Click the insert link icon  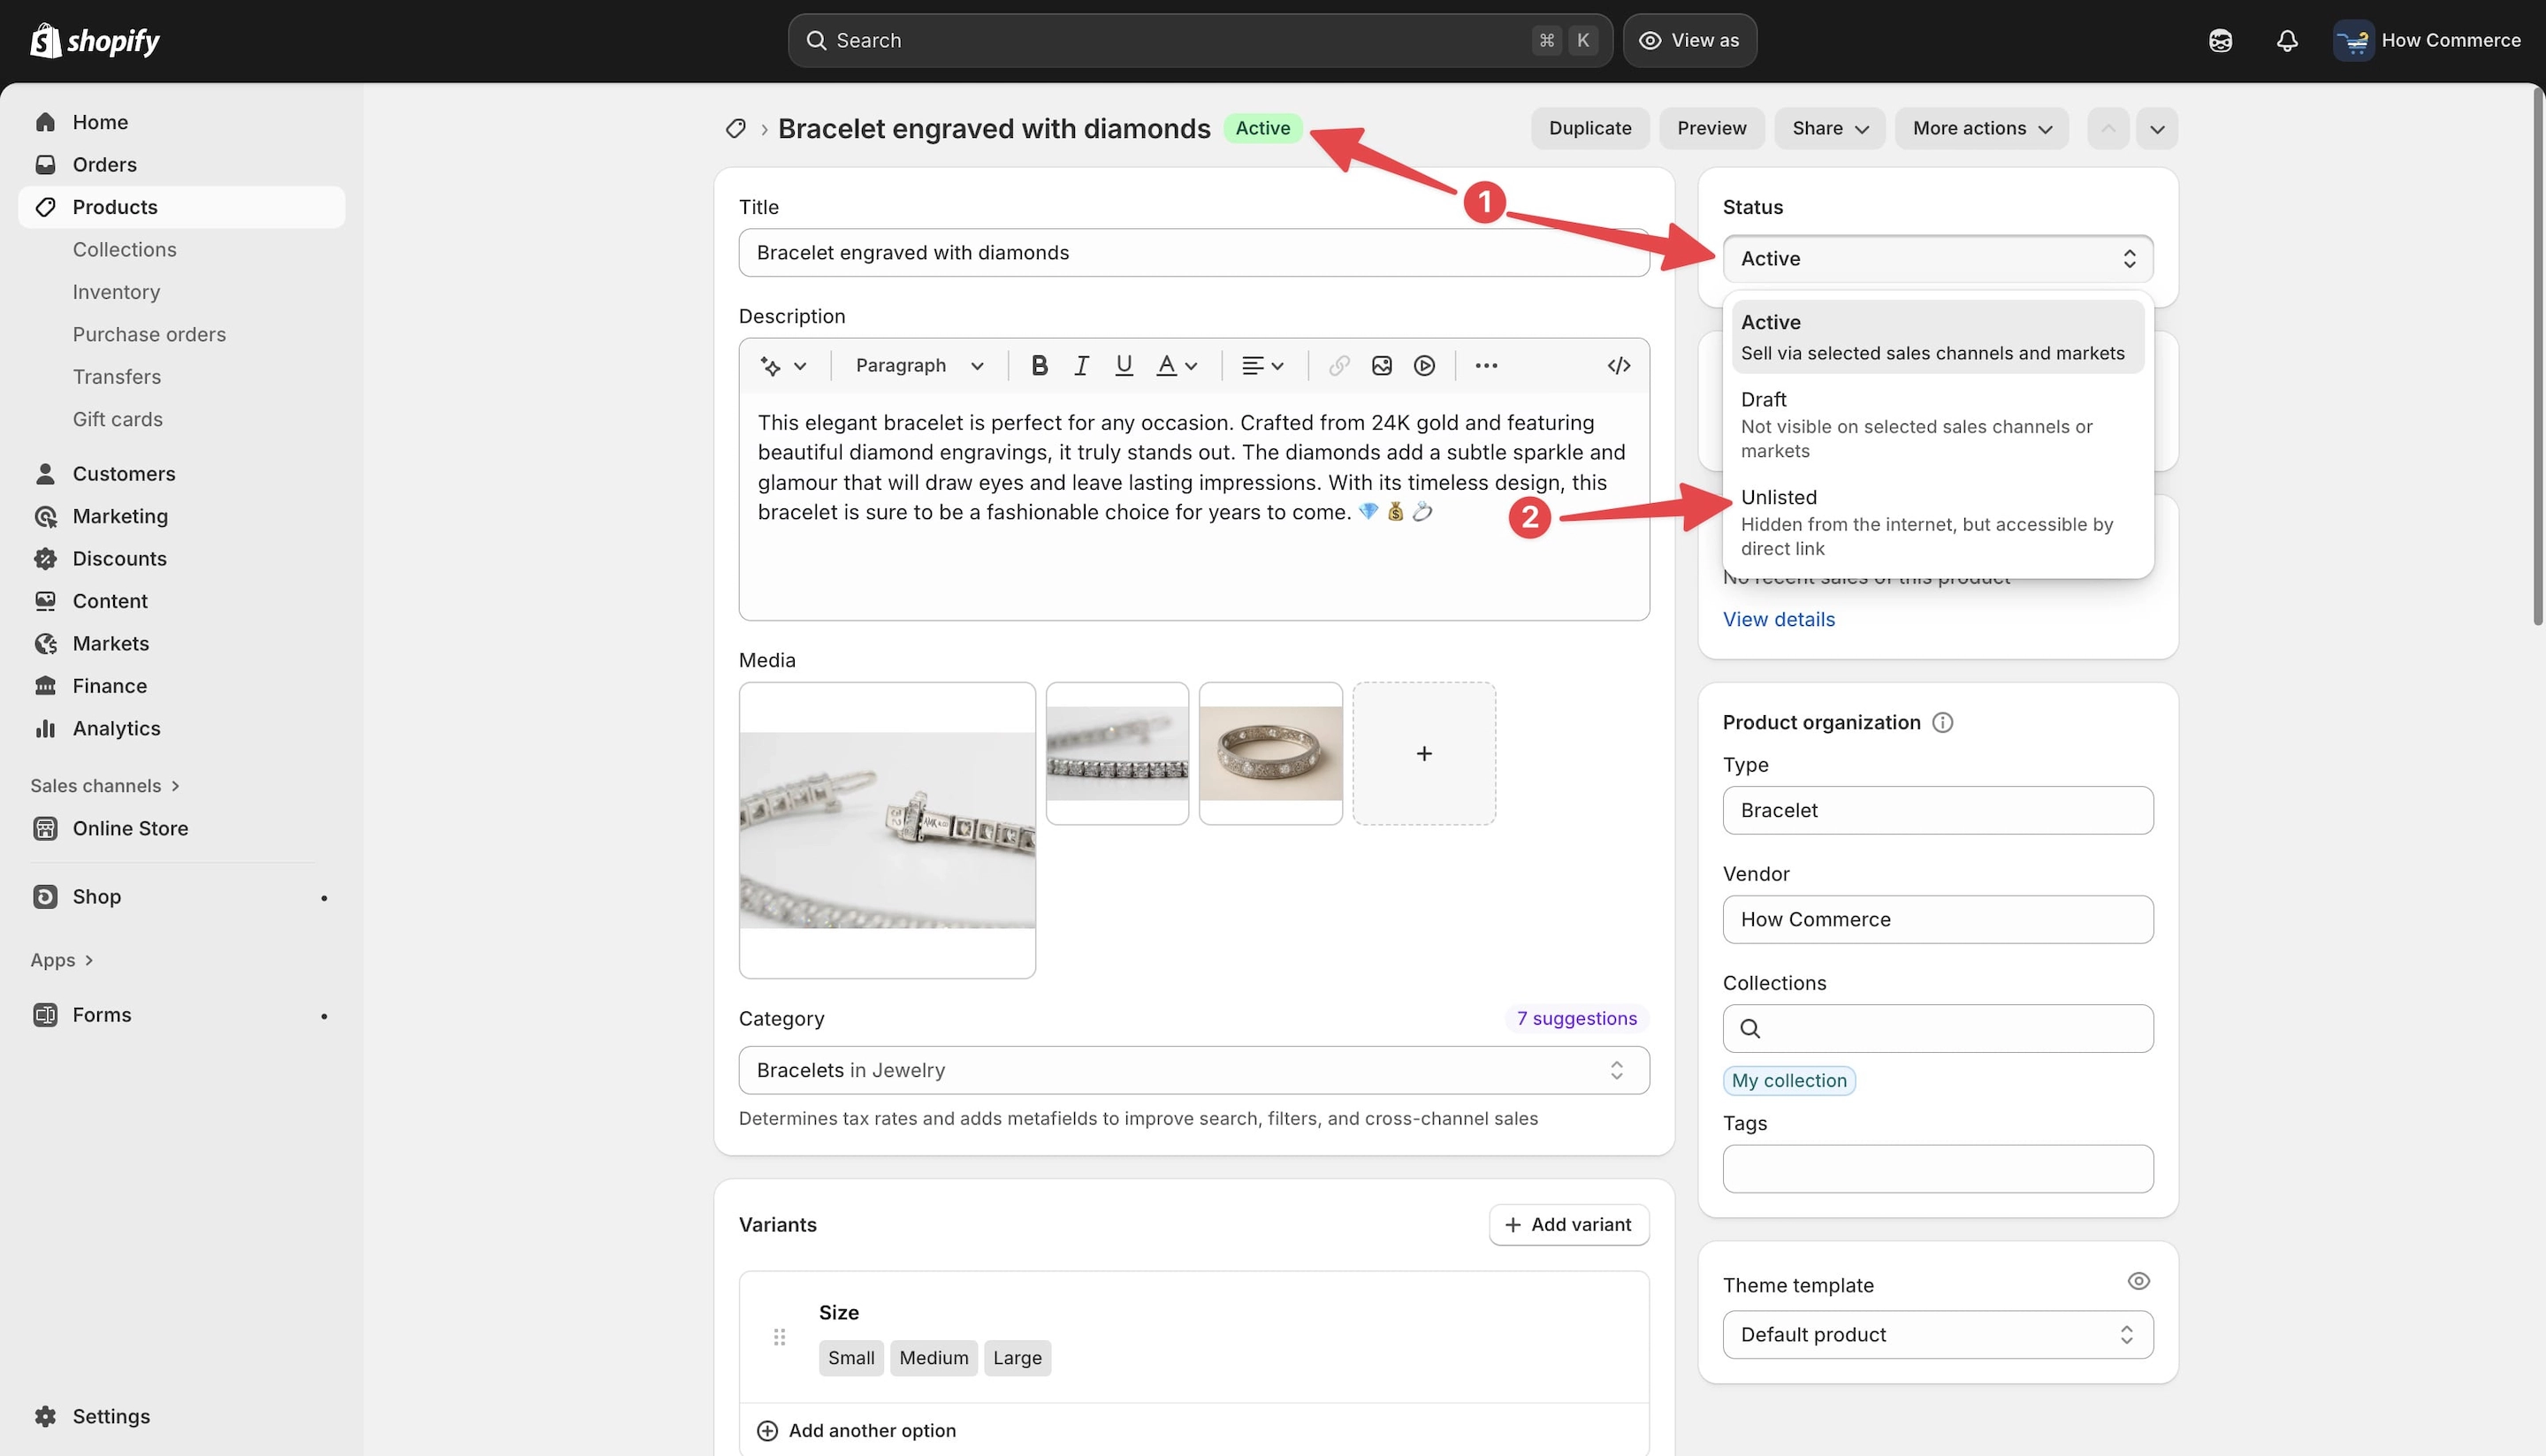click(1338, 366)
